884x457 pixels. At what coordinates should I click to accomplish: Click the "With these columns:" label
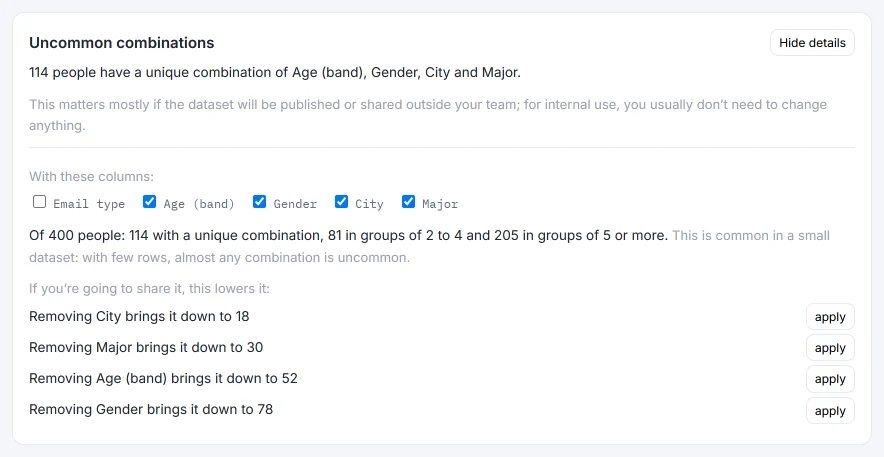[91, 176]
